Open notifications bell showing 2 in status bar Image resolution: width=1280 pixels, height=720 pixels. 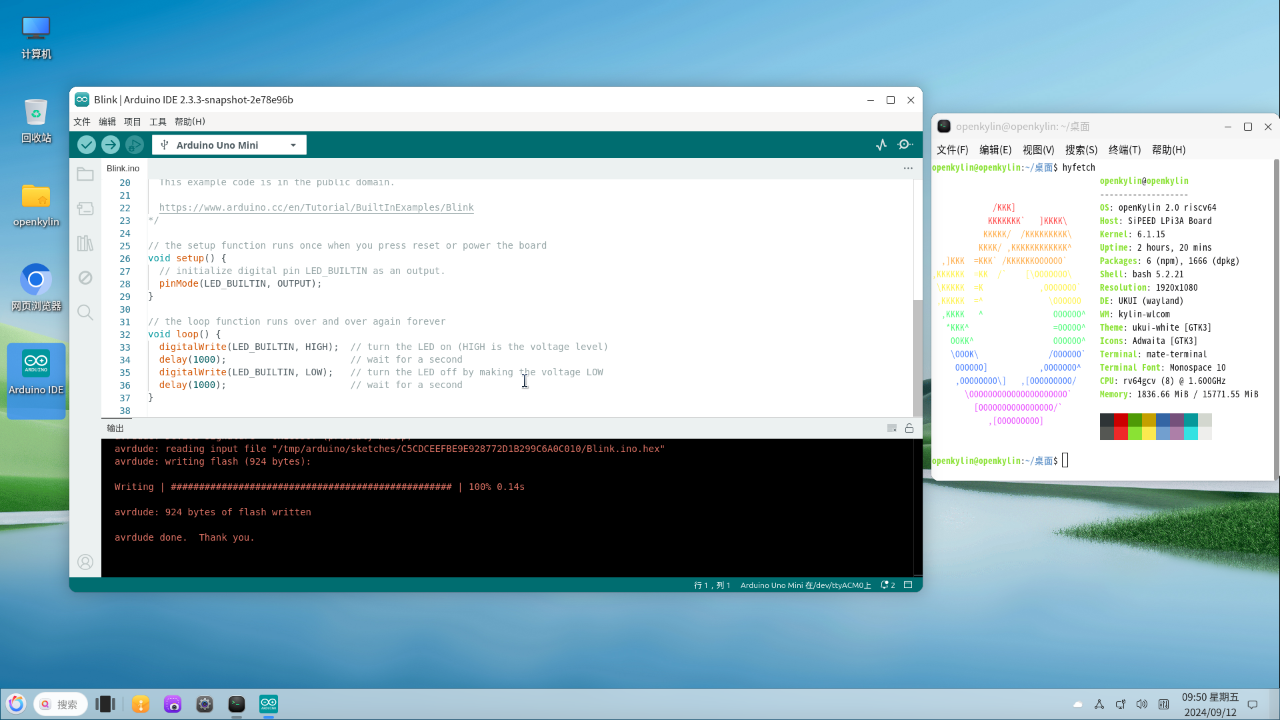888,585
